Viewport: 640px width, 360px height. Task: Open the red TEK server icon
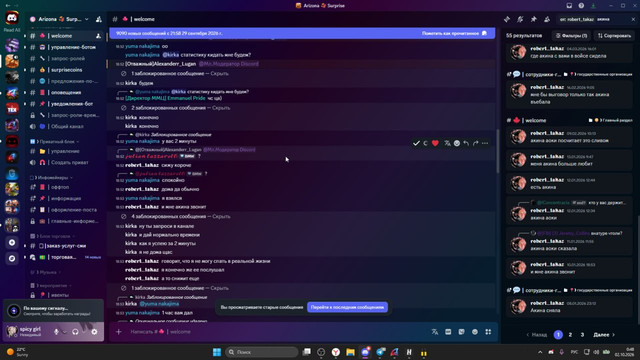(12, 109)
